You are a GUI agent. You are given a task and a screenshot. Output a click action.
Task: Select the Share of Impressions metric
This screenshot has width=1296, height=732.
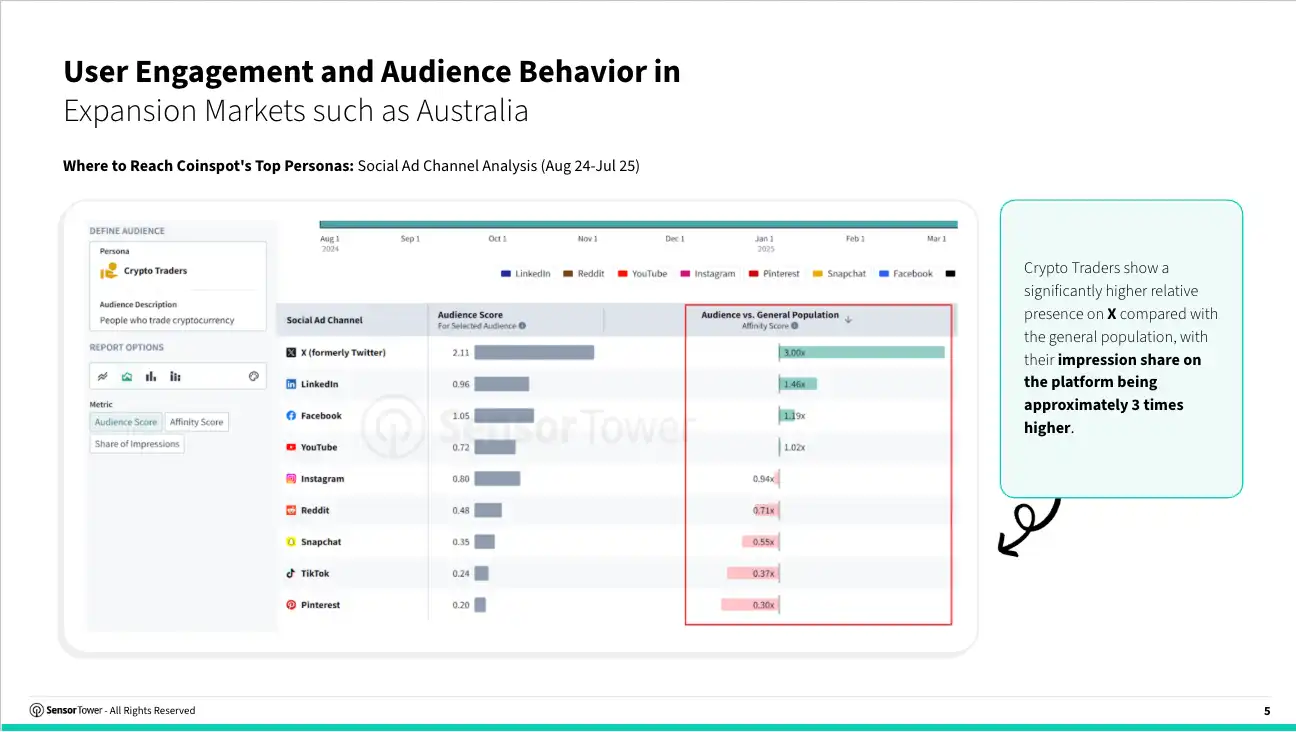(137, 444)
